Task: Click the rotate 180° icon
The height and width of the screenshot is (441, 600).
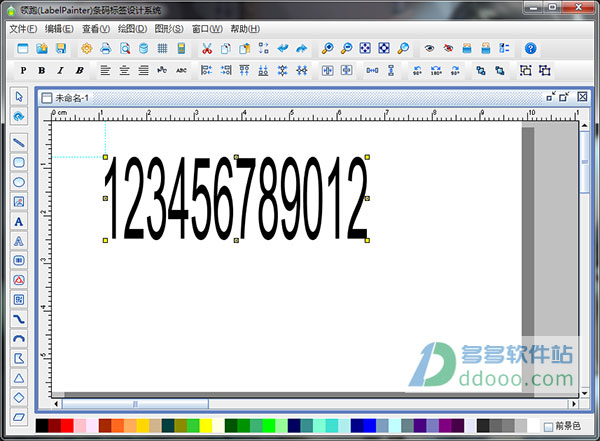Action: pyautogui.click(x=436, y=70)
